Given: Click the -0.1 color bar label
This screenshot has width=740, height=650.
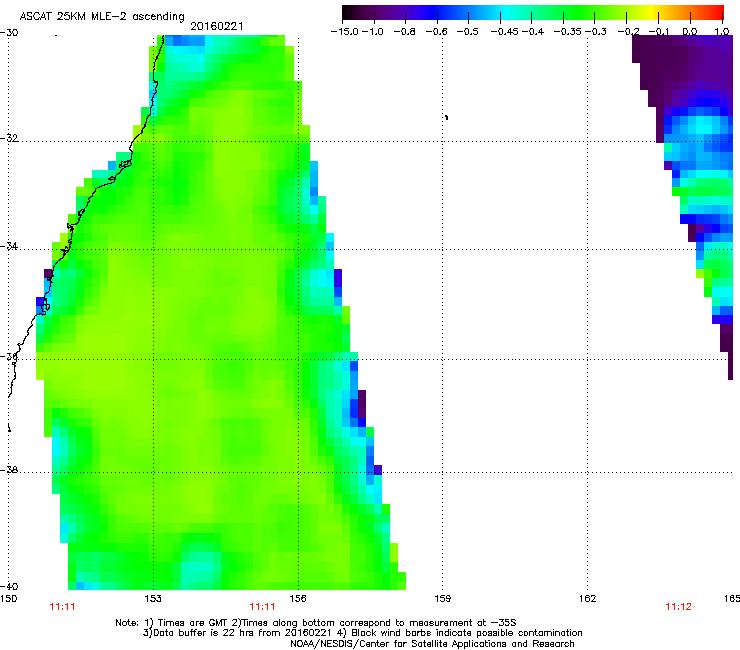Looking at the screenshot, I should (659, 32).
